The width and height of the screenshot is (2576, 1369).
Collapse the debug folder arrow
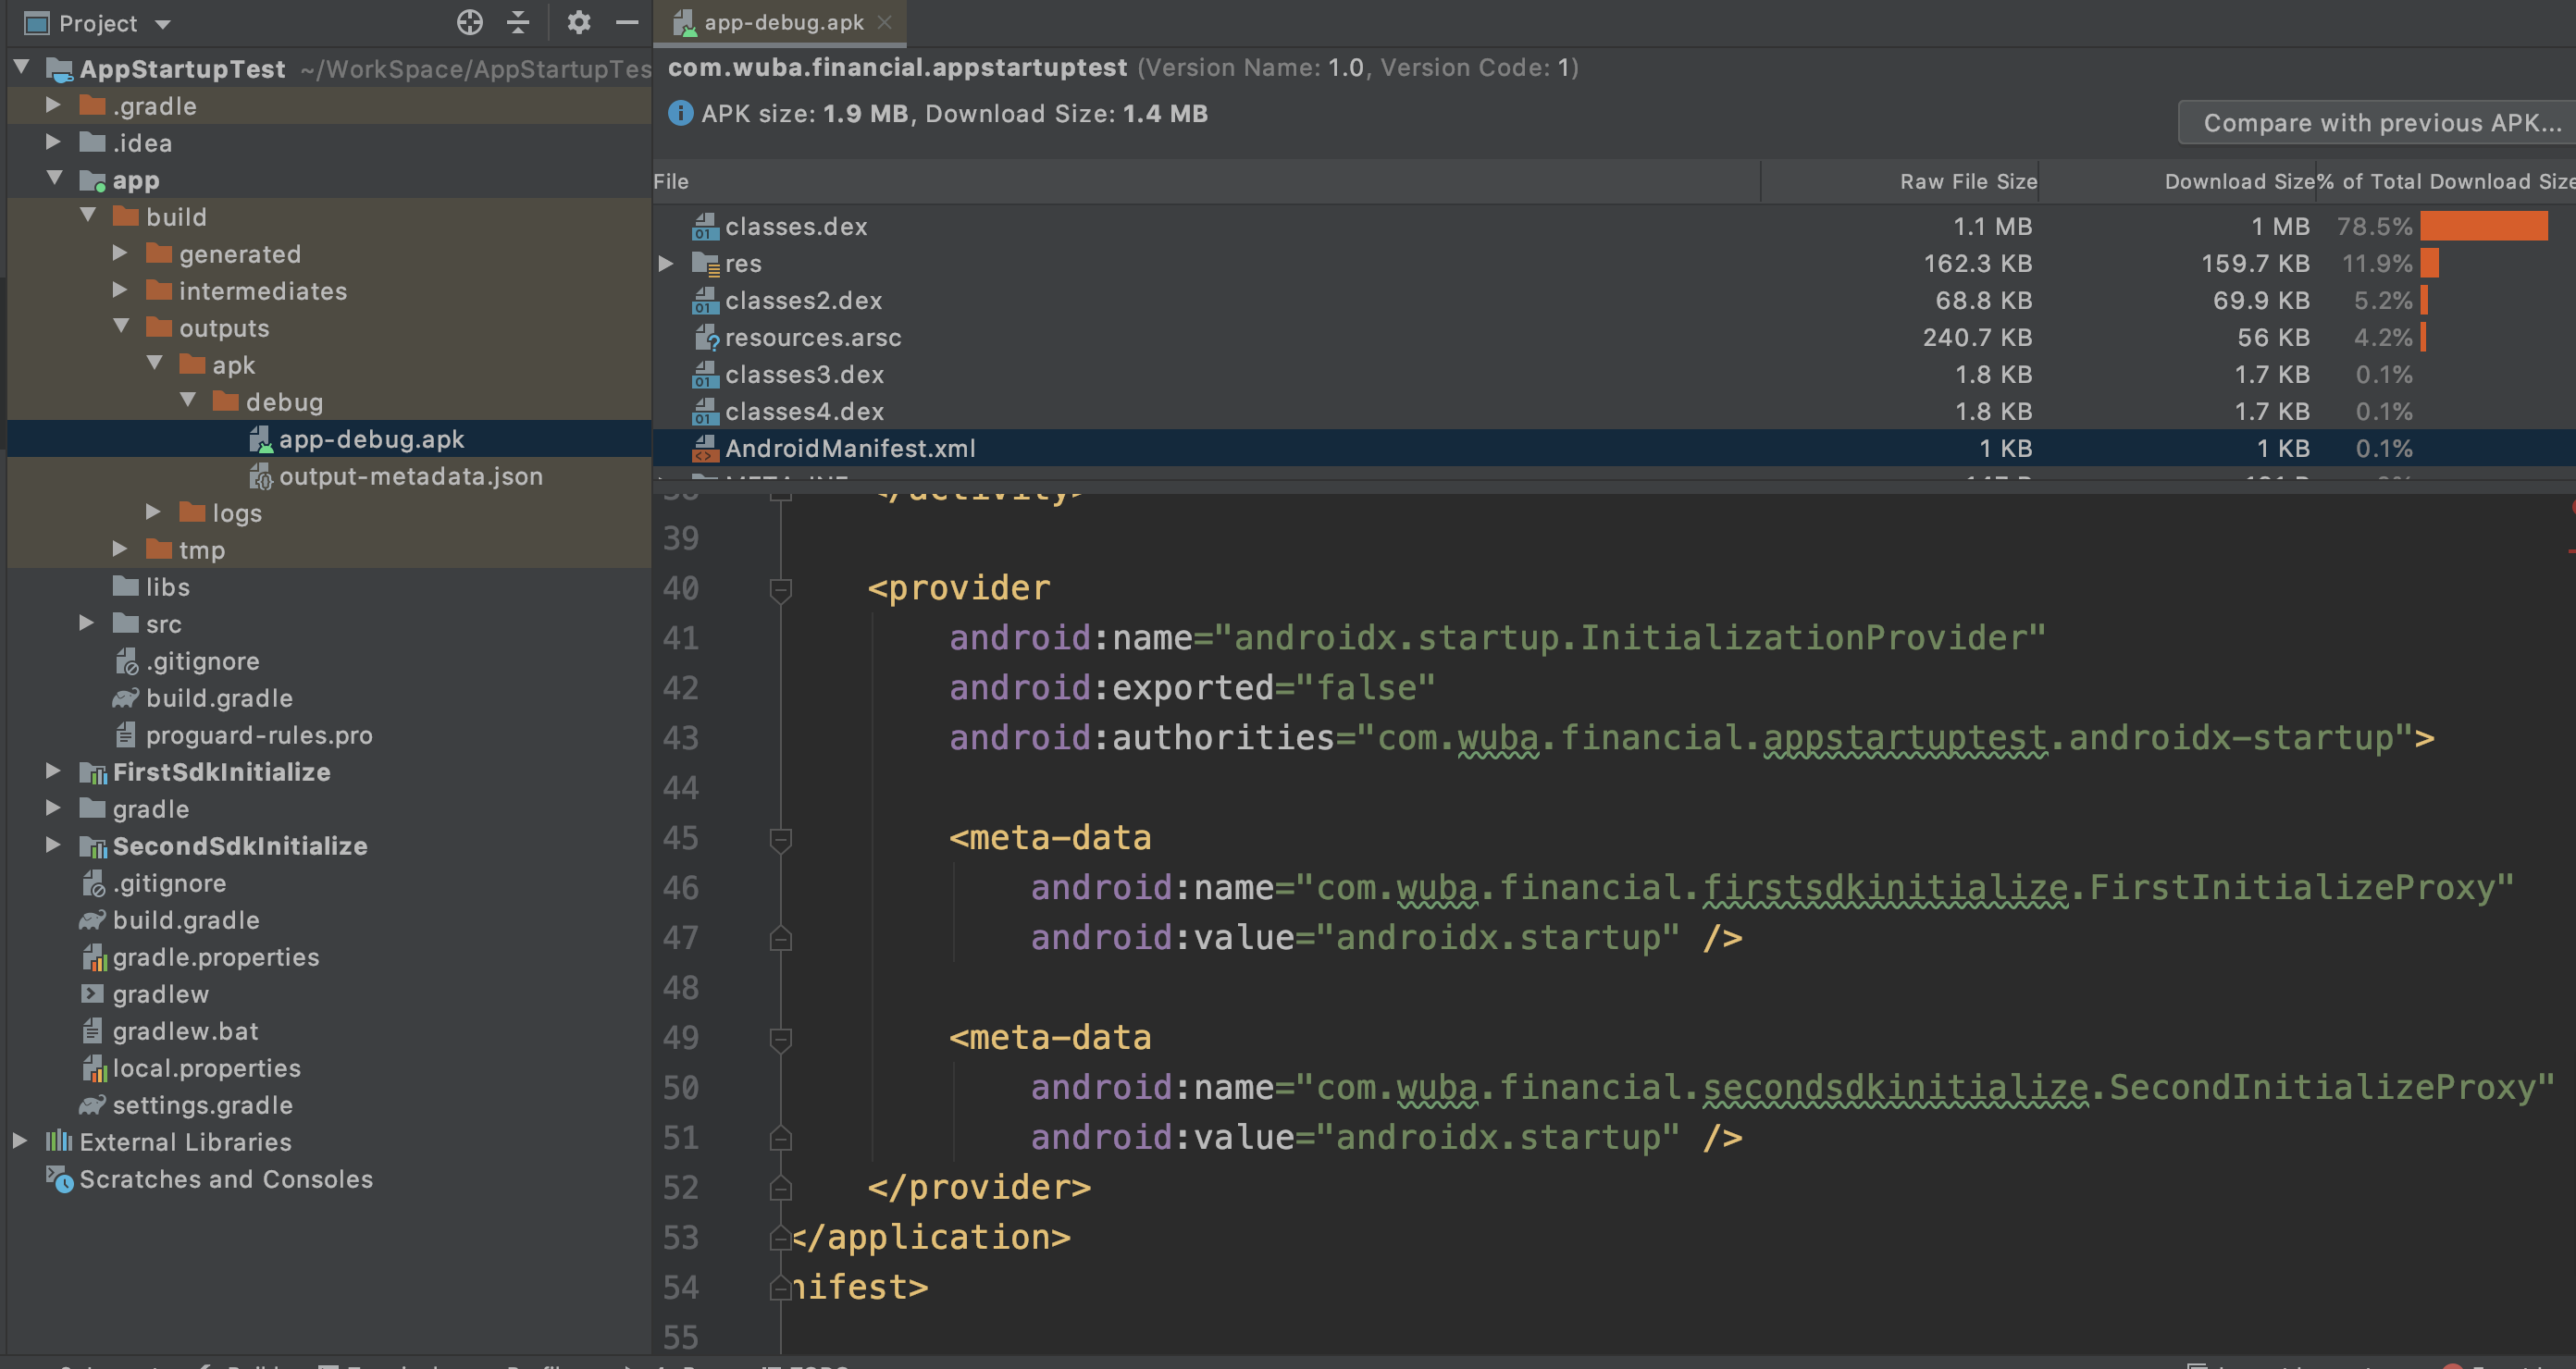pyautogui.click(x=188, y=401)
